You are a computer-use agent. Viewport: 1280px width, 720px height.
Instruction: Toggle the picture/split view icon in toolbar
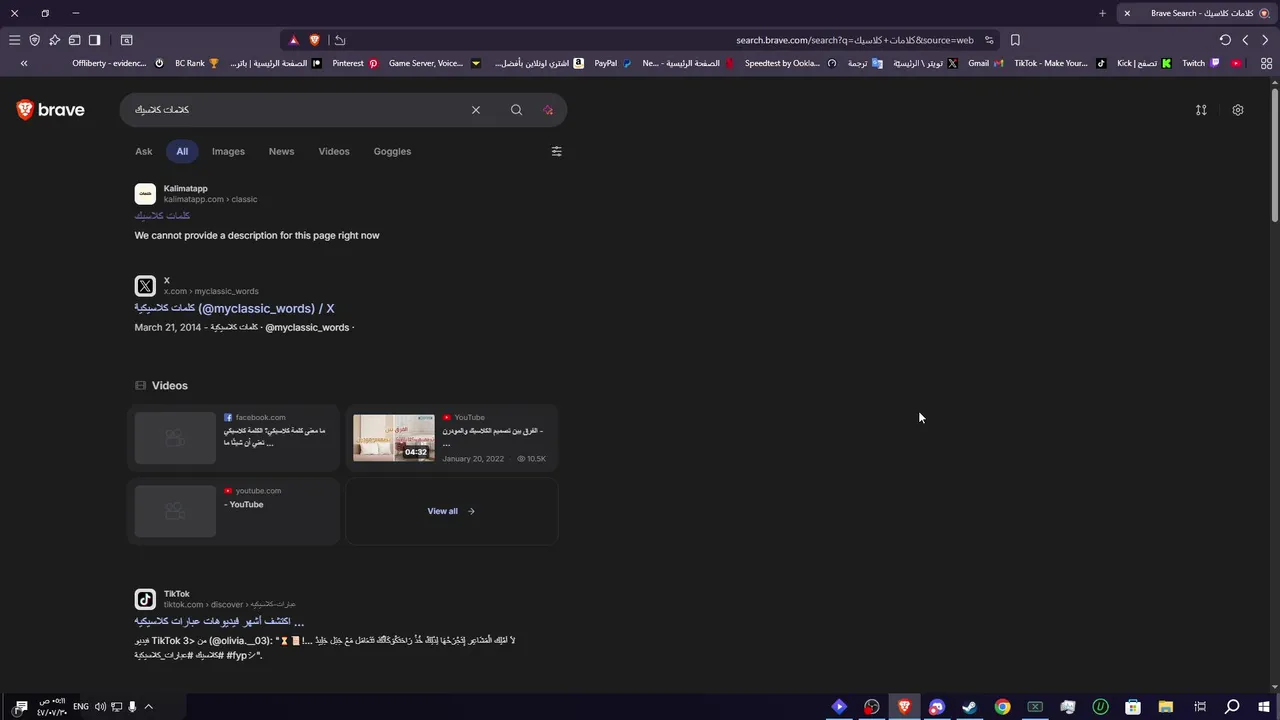(126, 40)
